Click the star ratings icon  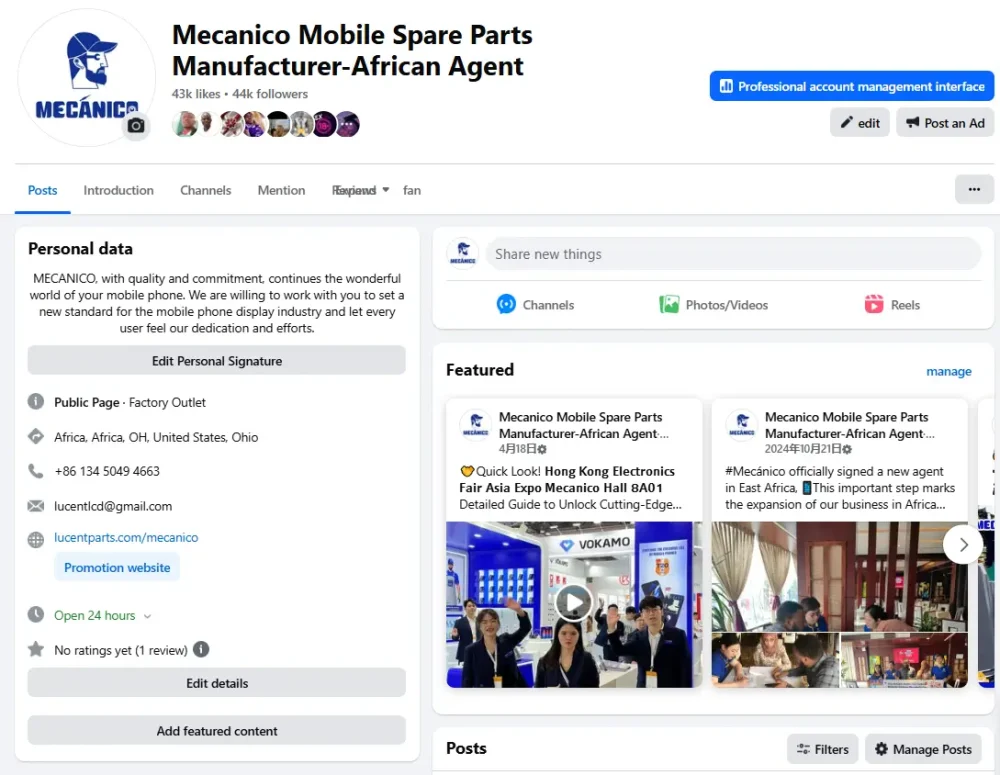pos(36,649)
